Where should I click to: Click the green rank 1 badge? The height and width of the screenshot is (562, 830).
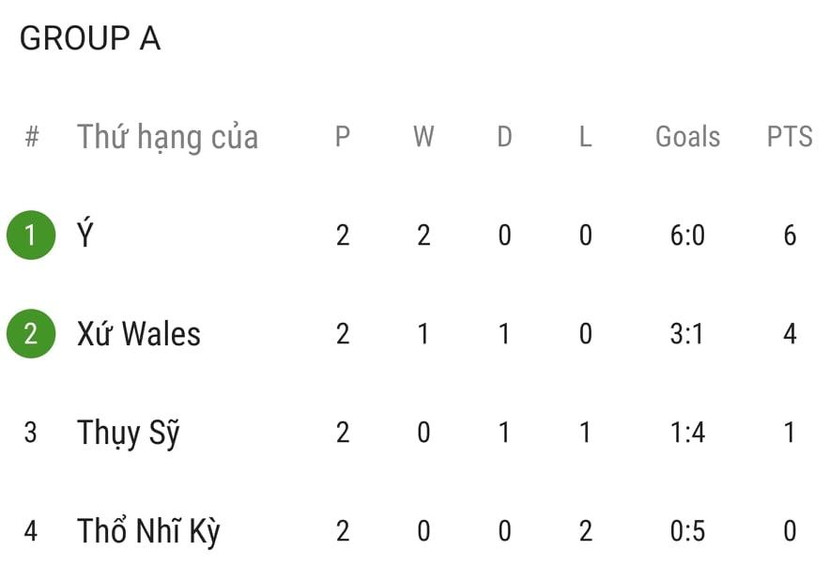[30, 236]
